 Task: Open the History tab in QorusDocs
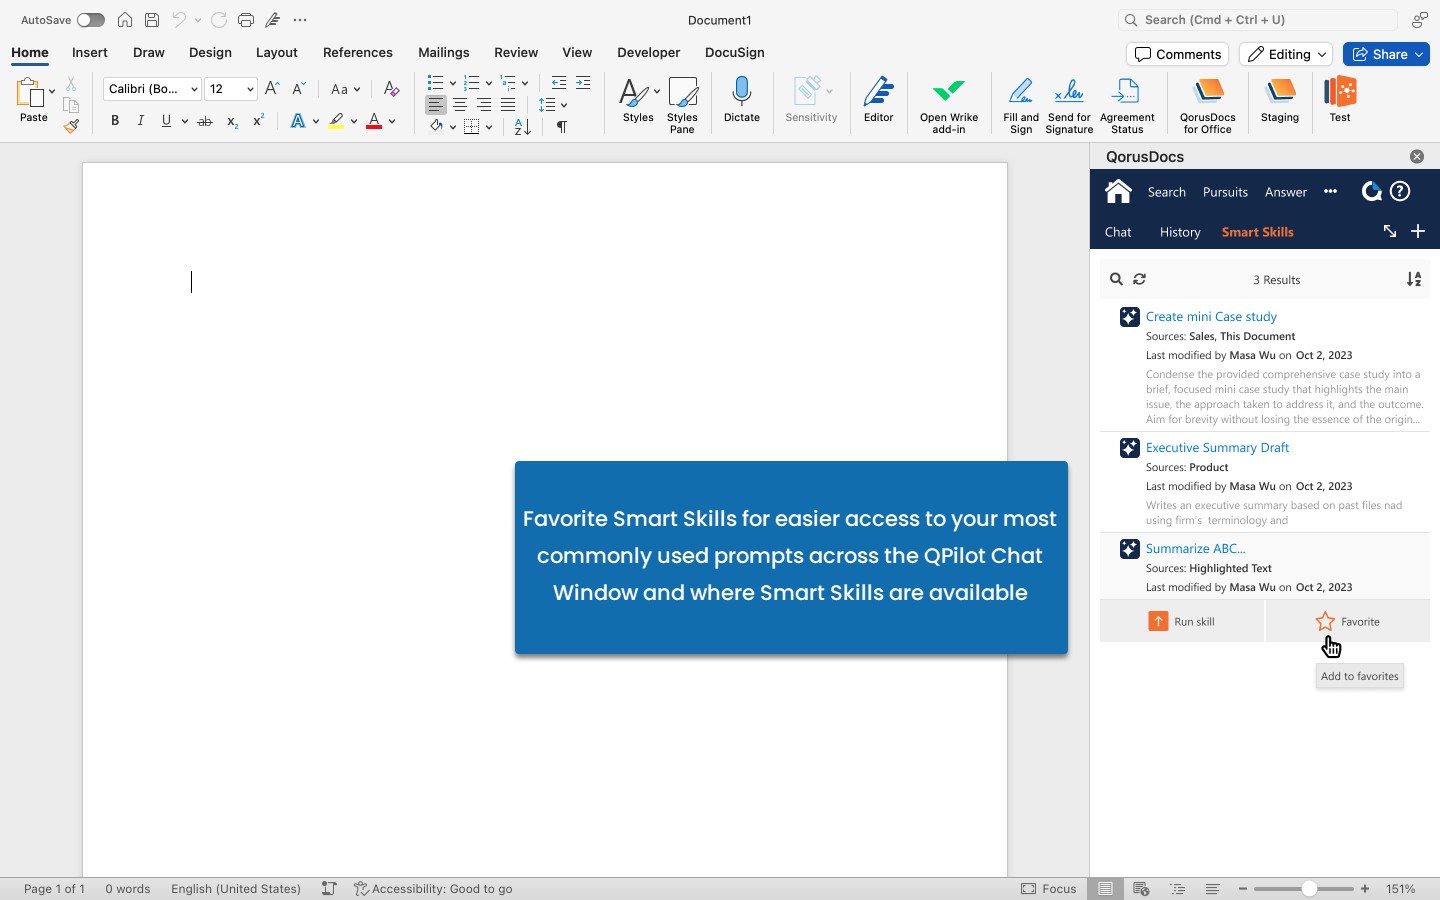(x=1180, y=232)
